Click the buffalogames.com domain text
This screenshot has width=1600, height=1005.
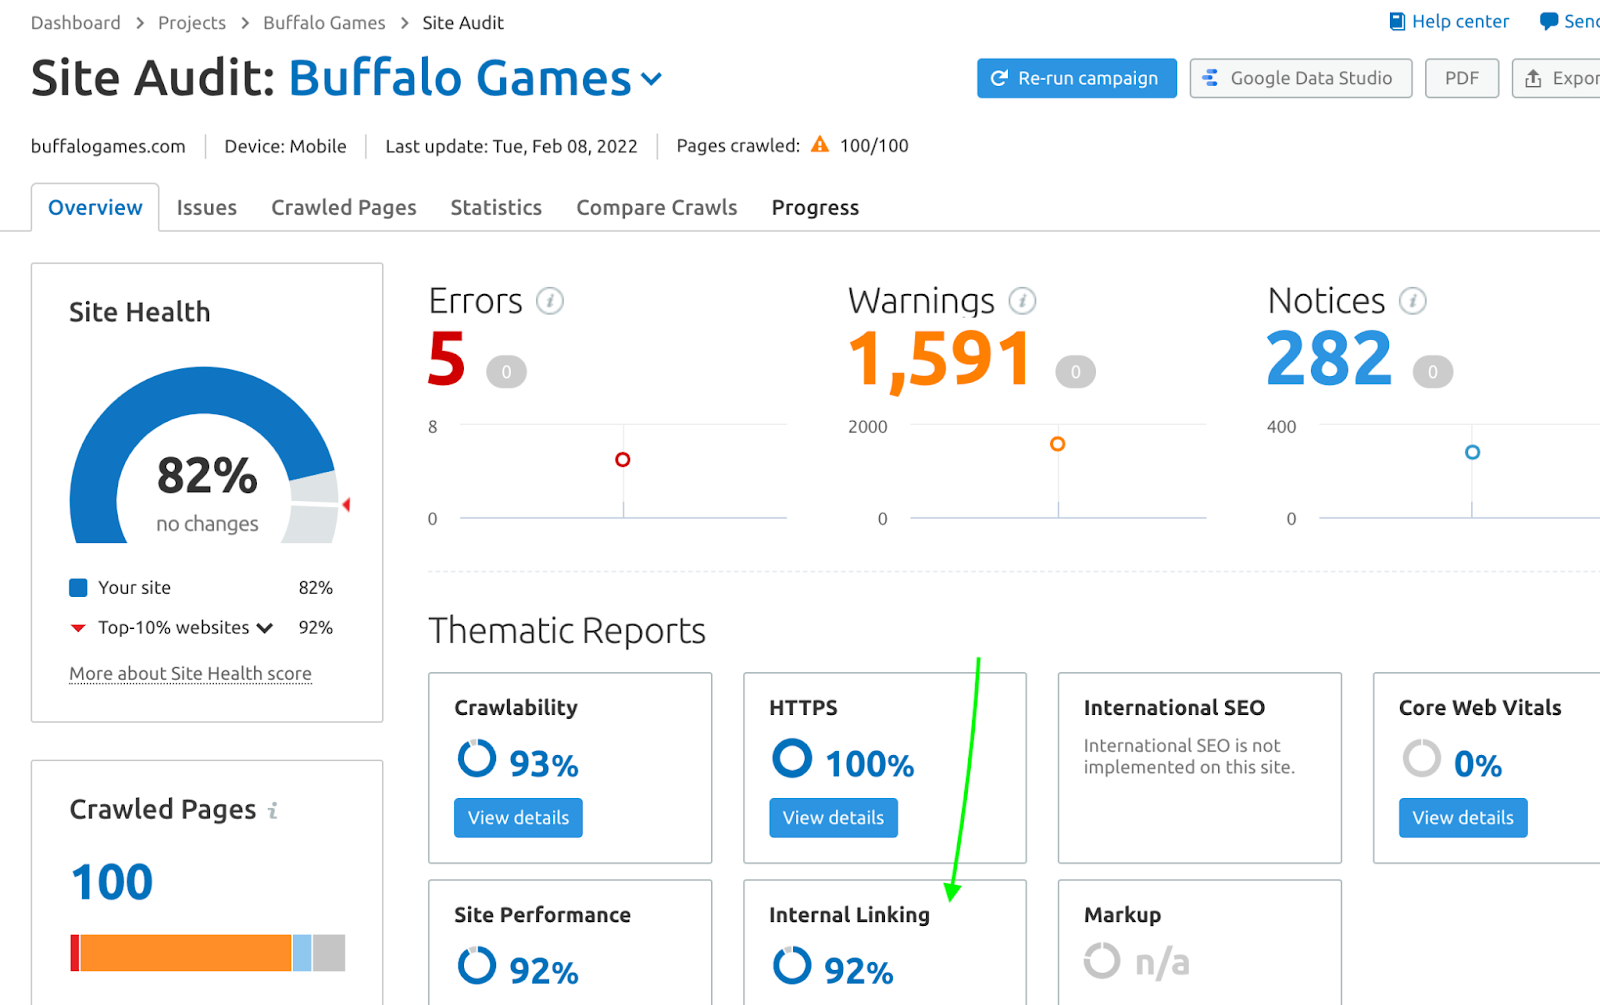click(x=108, y=146)
